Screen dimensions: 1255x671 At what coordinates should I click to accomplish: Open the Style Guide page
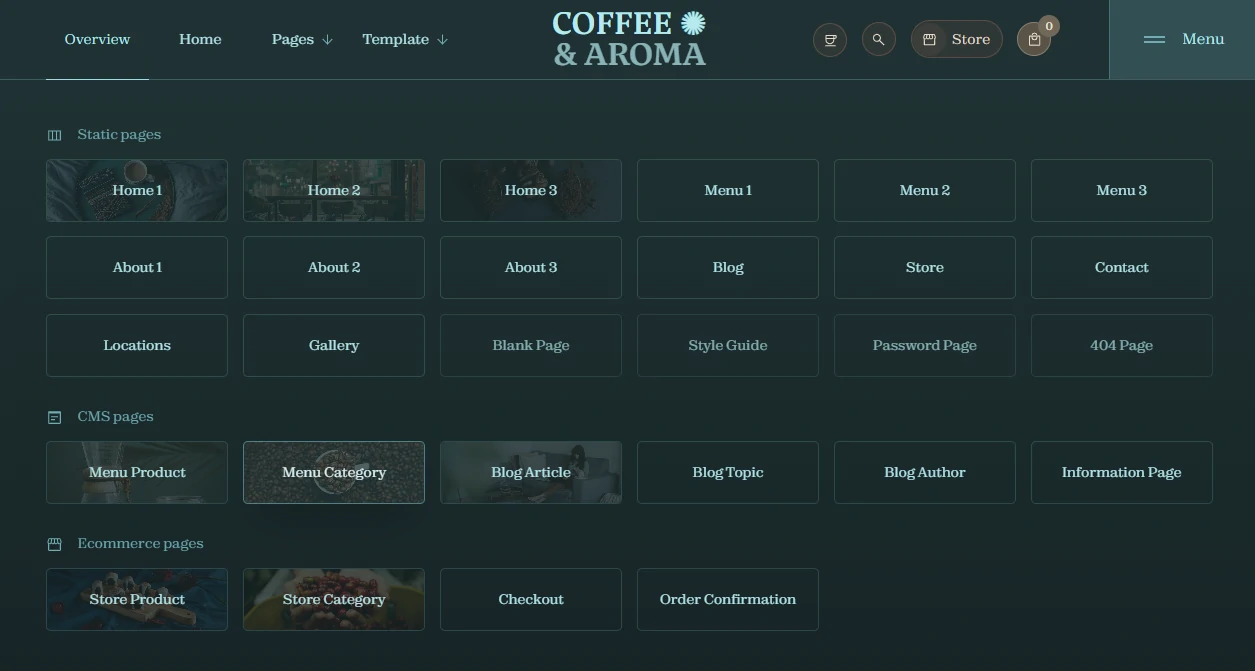click(728, 345)
